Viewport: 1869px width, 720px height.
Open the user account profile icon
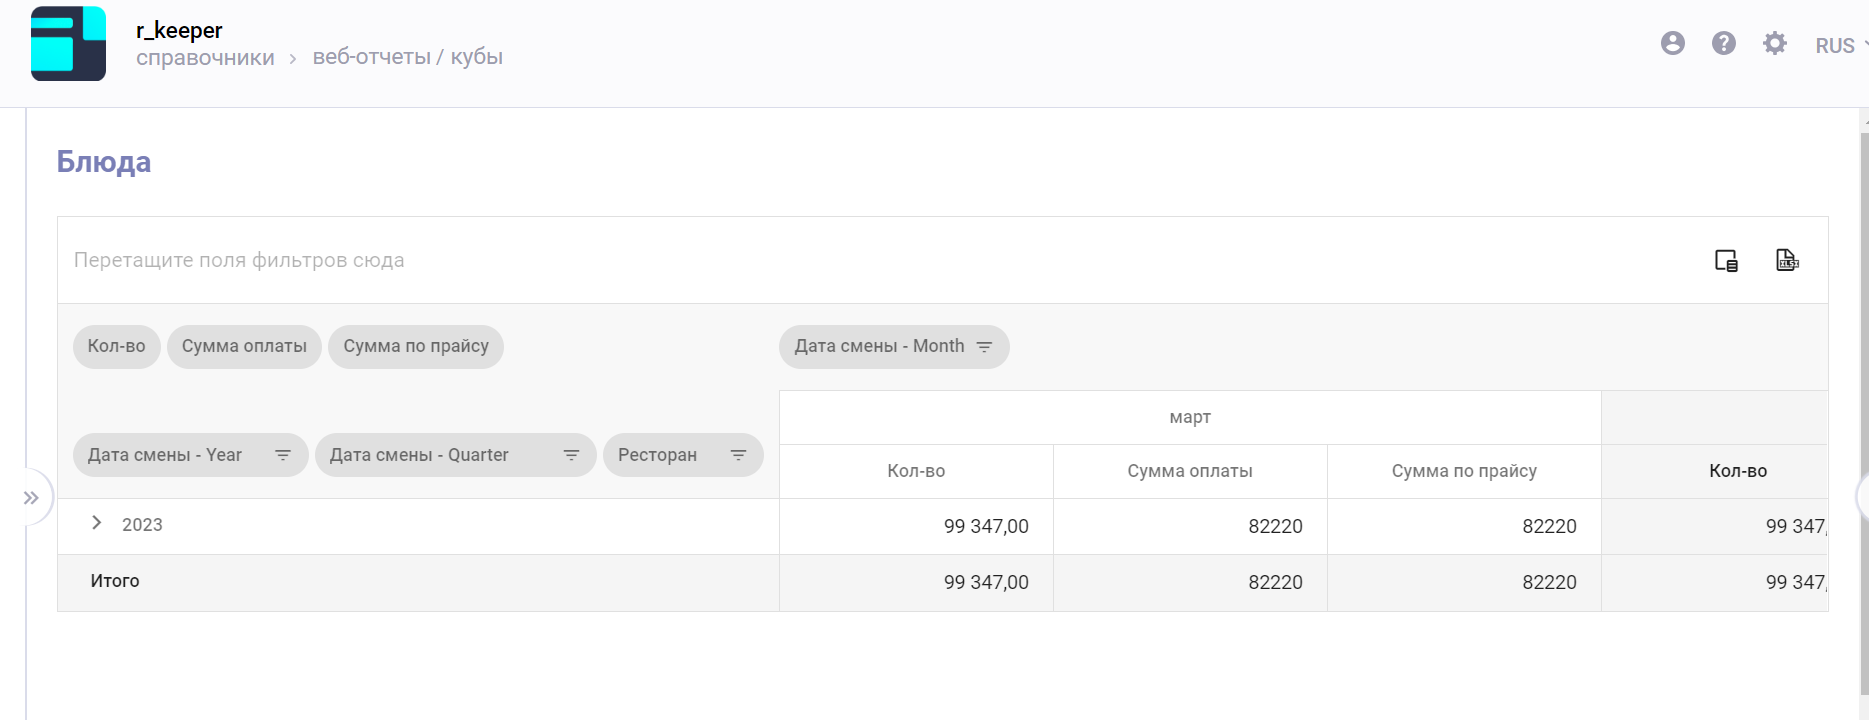pyautogui.click(x=1672, y=43)
